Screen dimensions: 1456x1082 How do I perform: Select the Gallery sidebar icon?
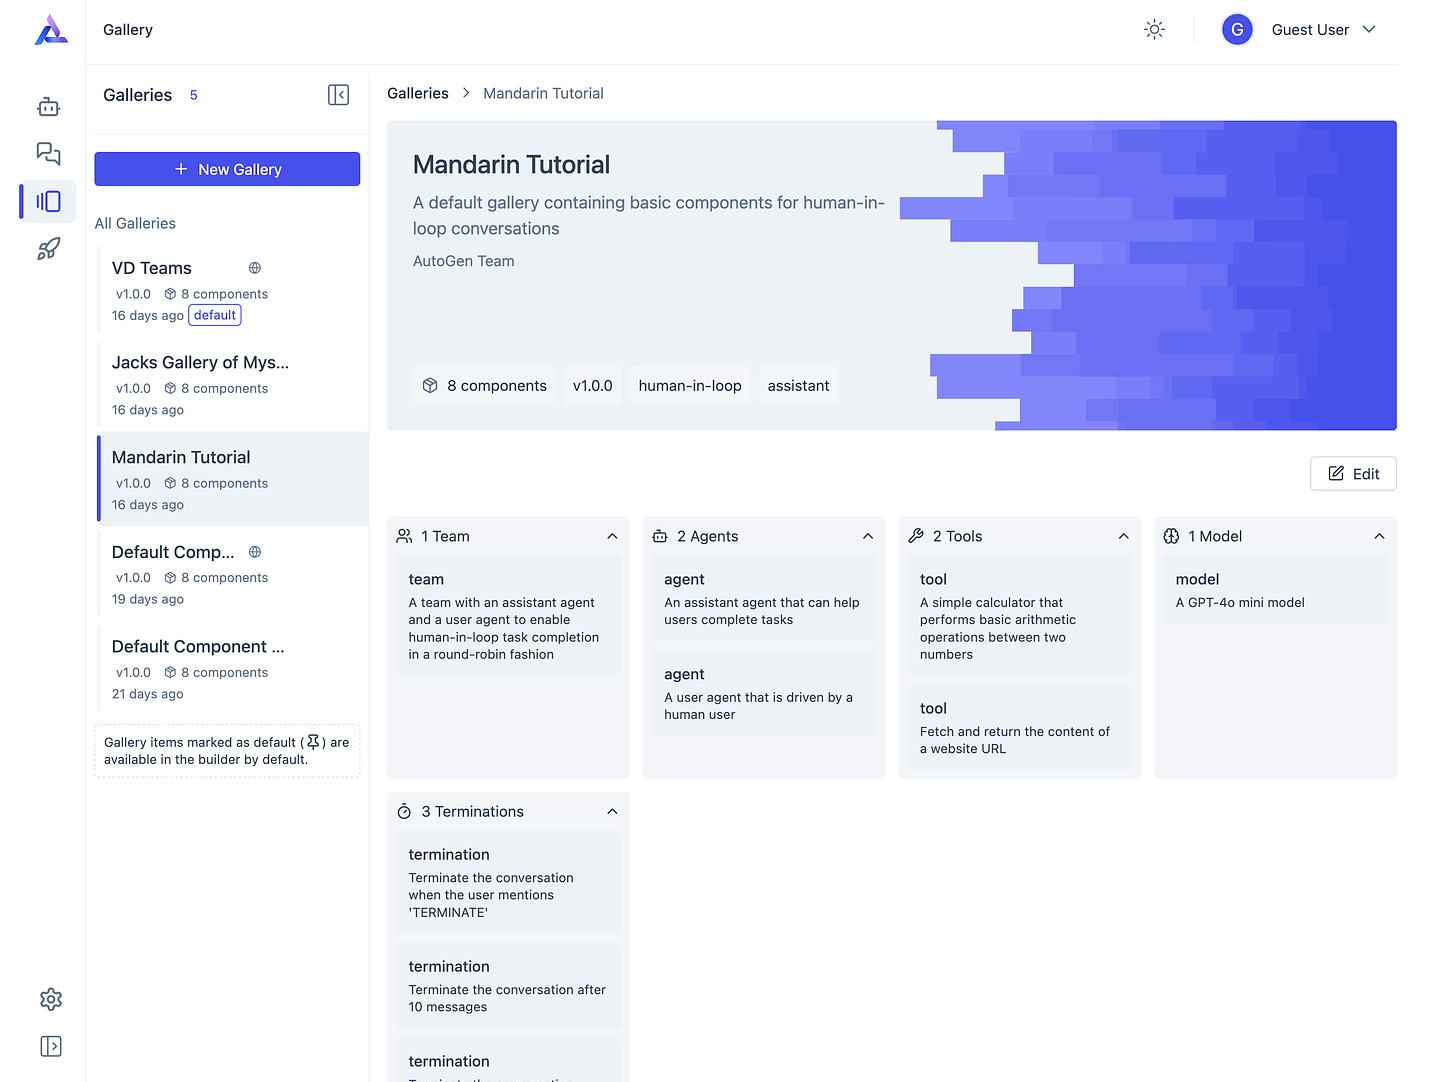[x=48, y=201]
